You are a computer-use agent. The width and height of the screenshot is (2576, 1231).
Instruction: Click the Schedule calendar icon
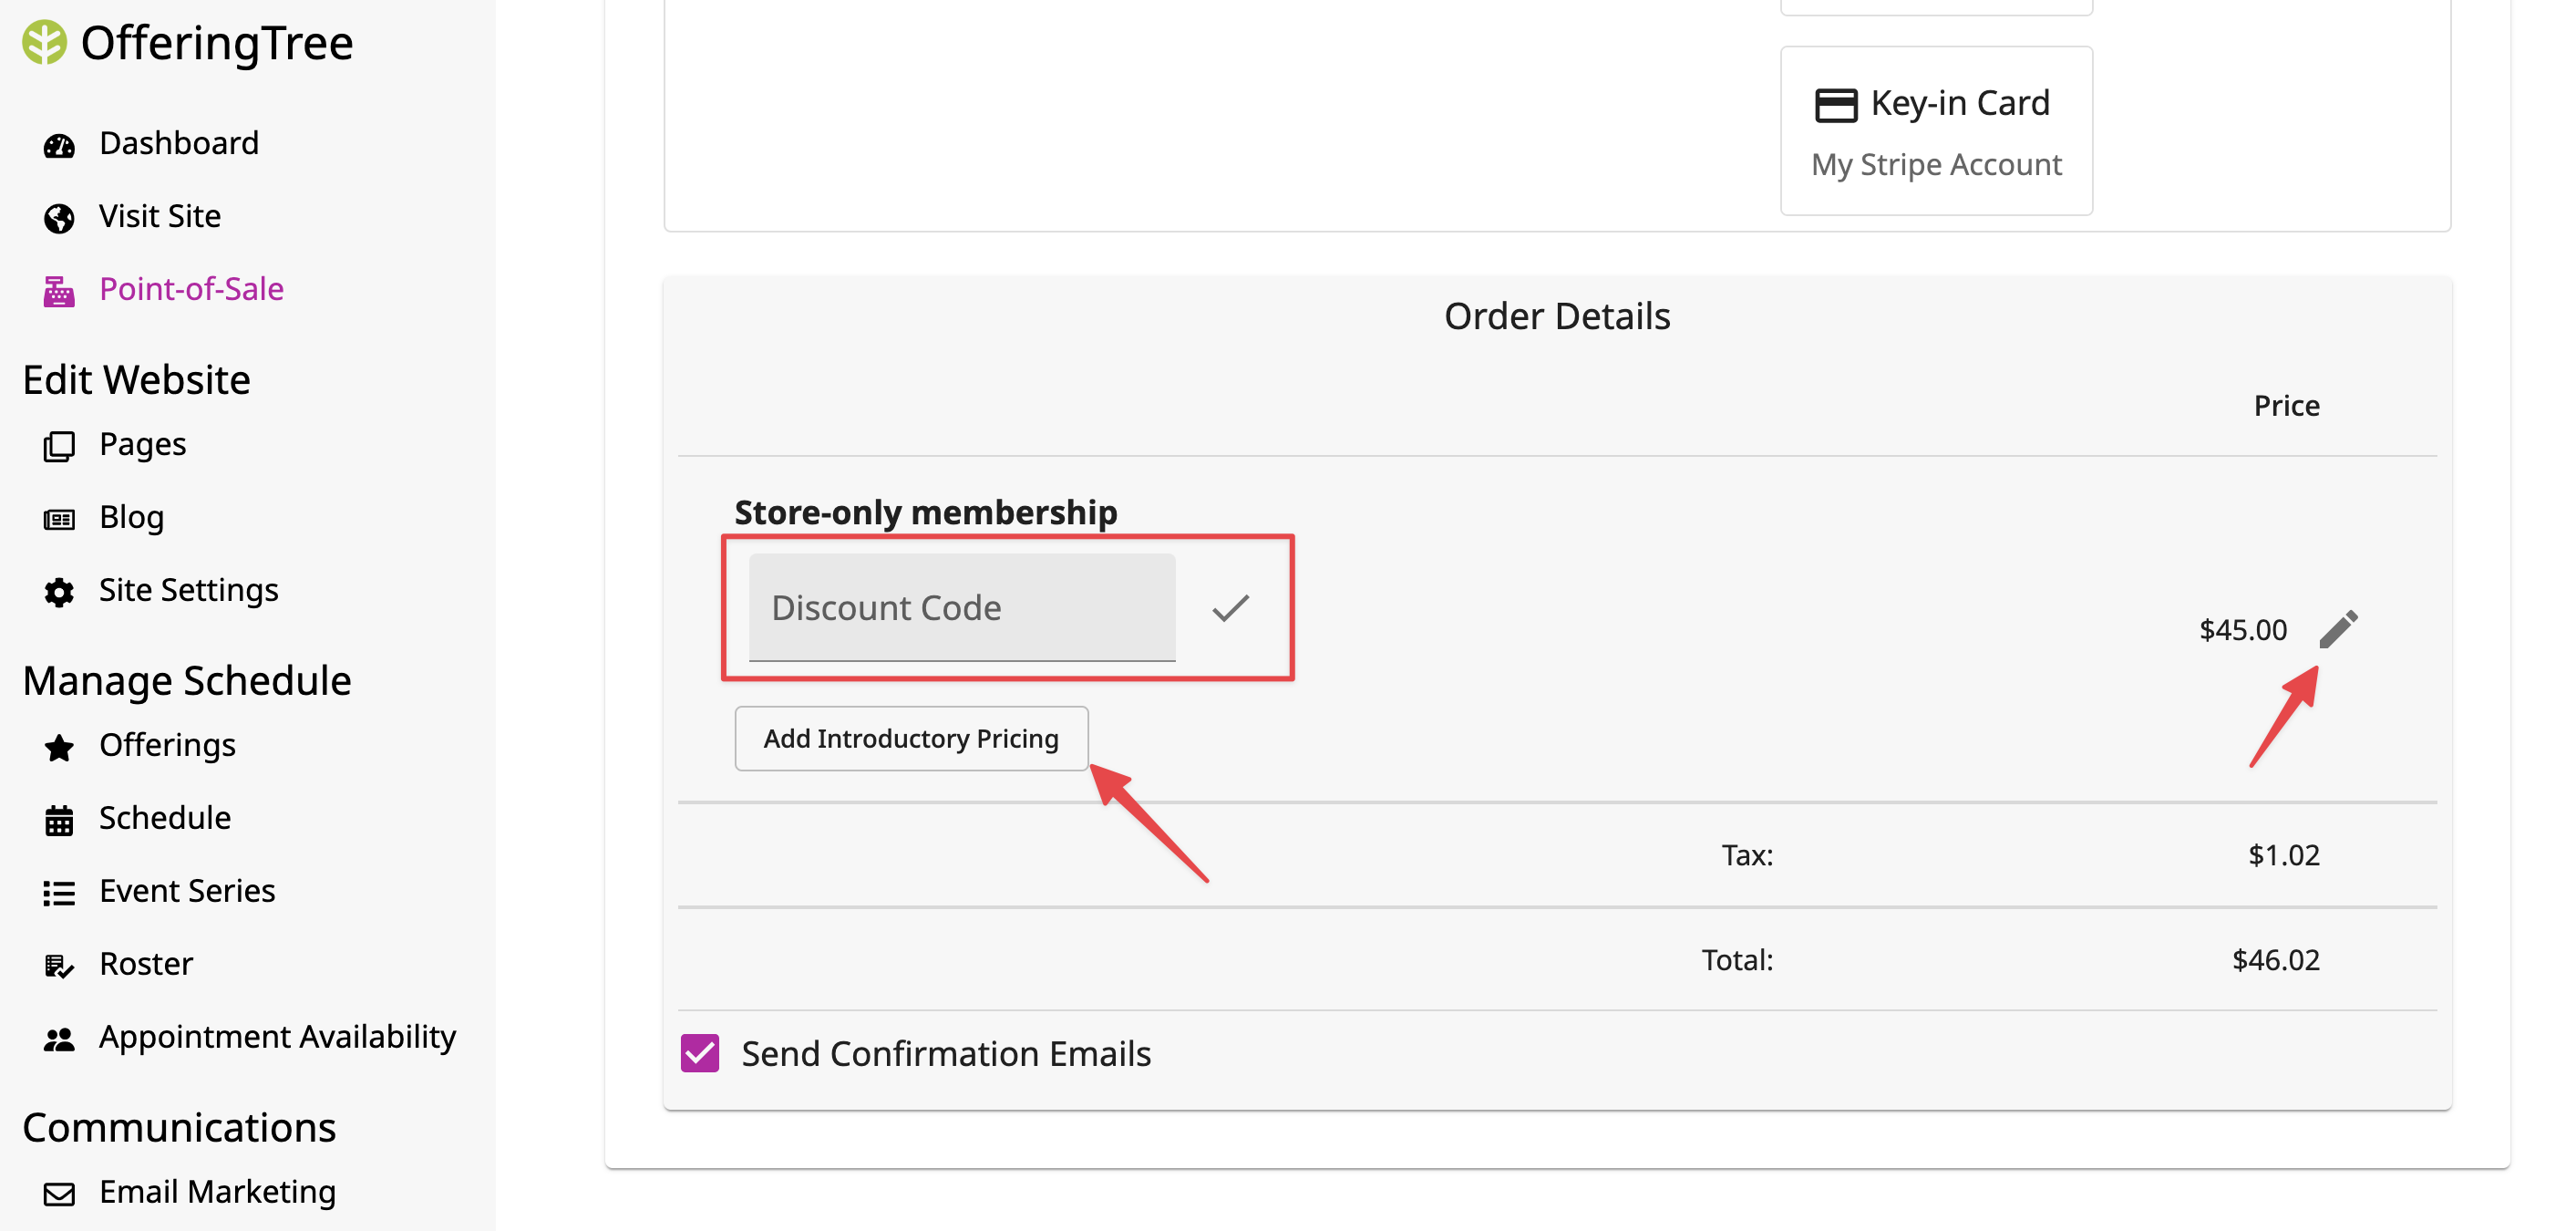[x=59, y=820]
